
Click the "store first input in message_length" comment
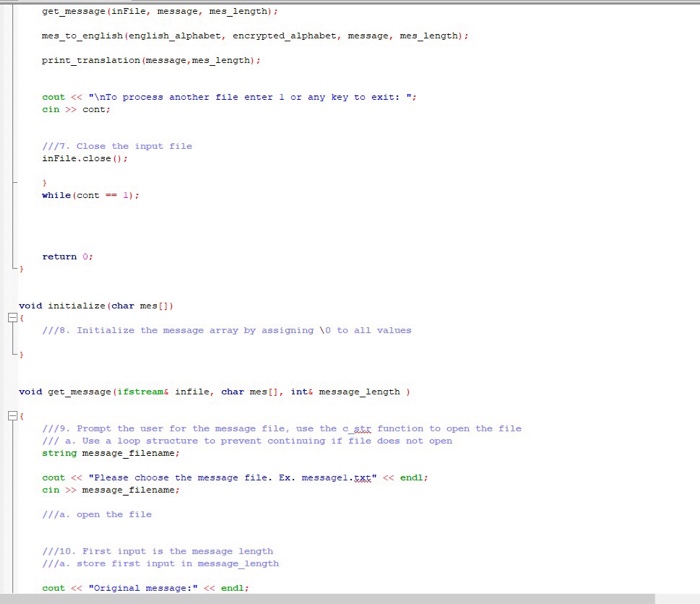160,564
